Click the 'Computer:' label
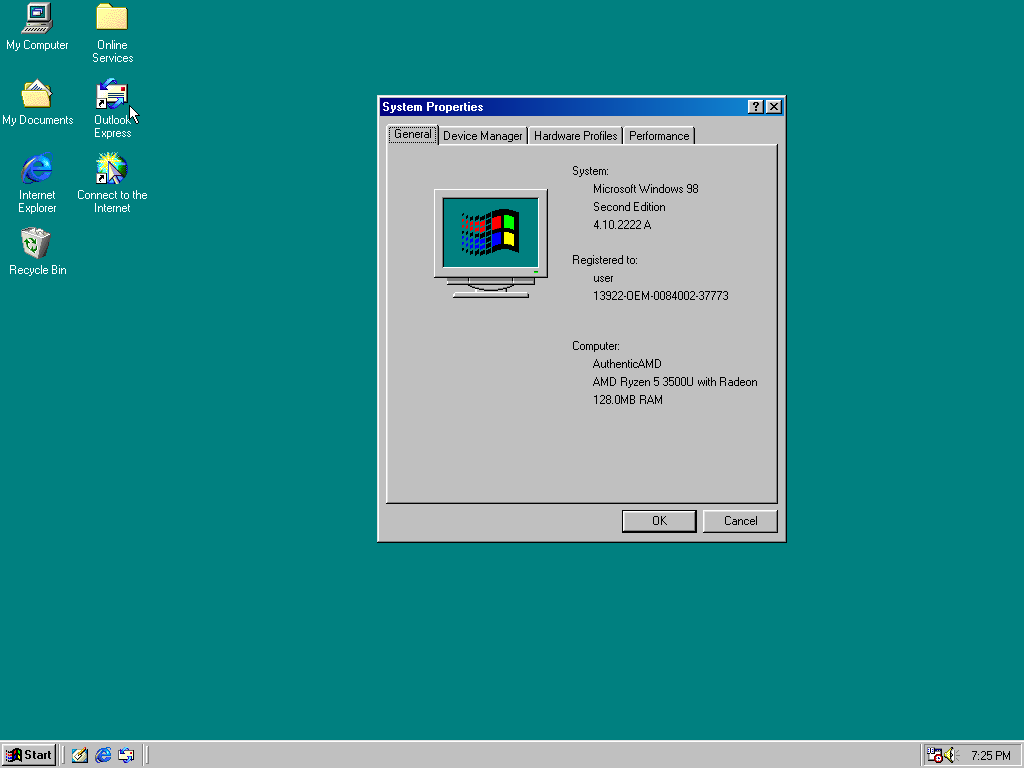 pos(596,346)
